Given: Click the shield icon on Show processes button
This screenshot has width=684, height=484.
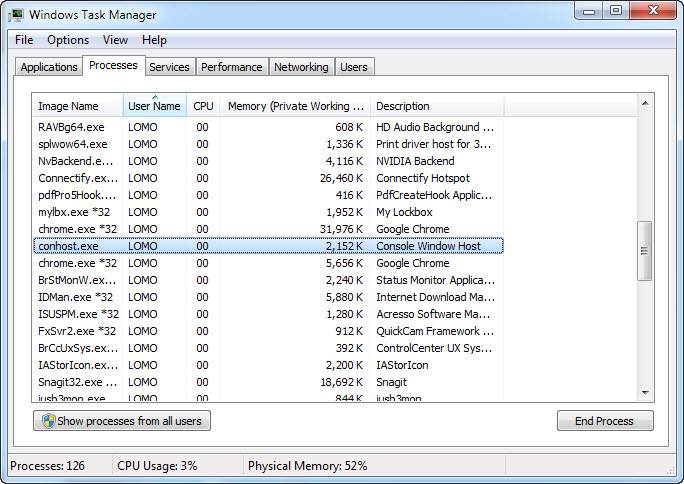Looking at the screenshot, I should click(x=48, y=421).
